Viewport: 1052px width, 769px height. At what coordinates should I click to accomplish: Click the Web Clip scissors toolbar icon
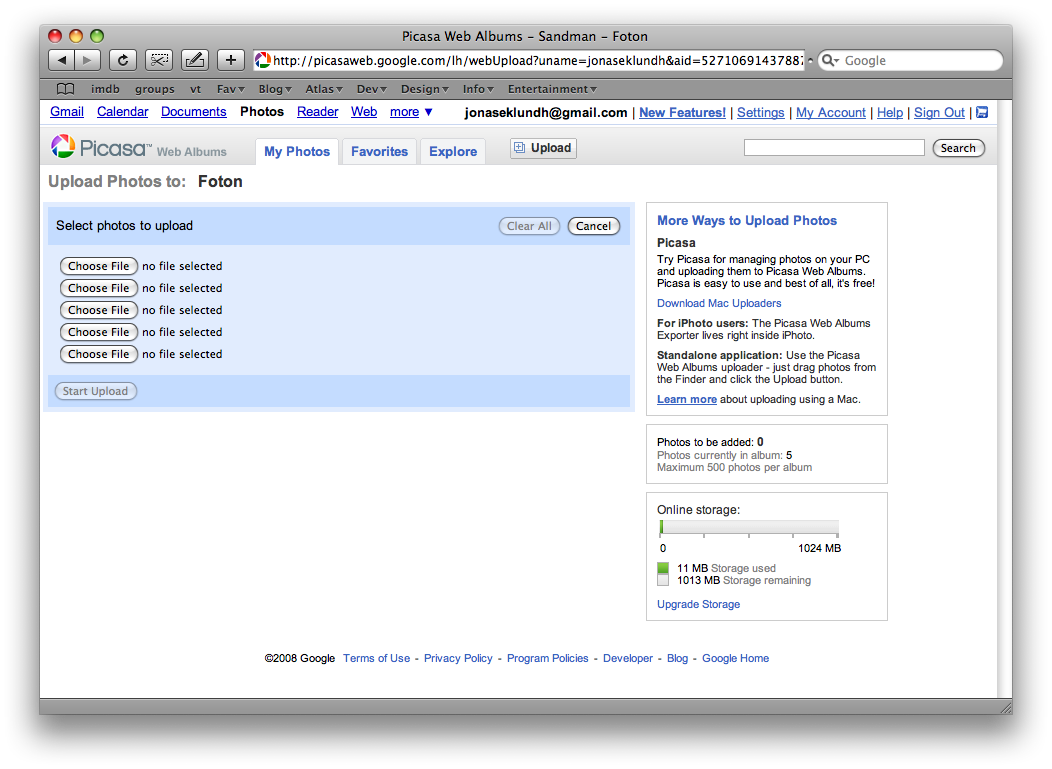(159, 60)
